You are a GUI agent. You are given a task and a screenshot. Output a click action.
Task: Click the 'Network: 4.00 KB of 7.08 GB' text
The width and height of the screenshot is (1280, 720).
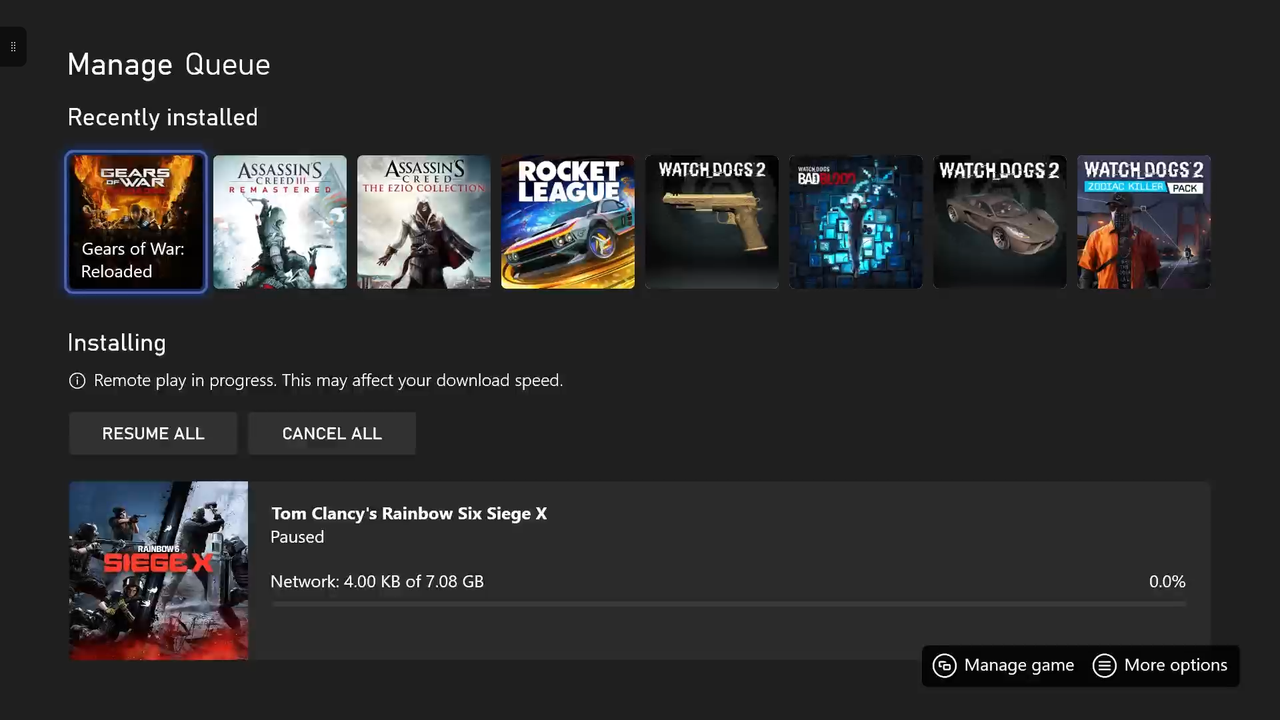pos(377,581)
